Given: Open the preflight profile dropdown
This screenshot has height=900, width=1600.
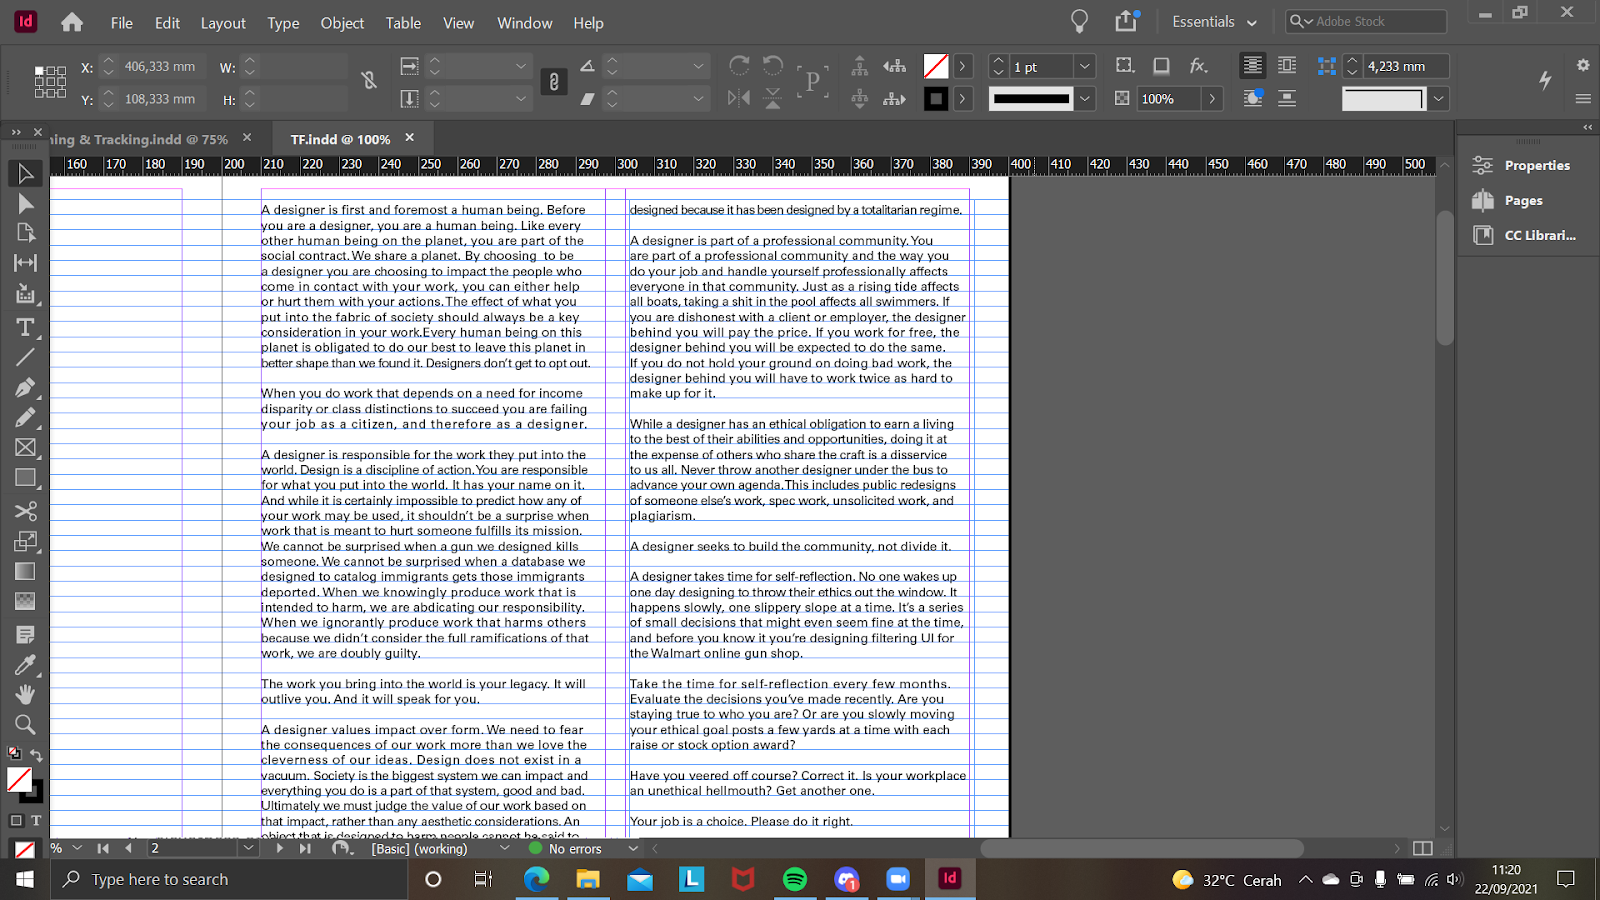Looking at the screenshot, I should (x=504, y=848).
